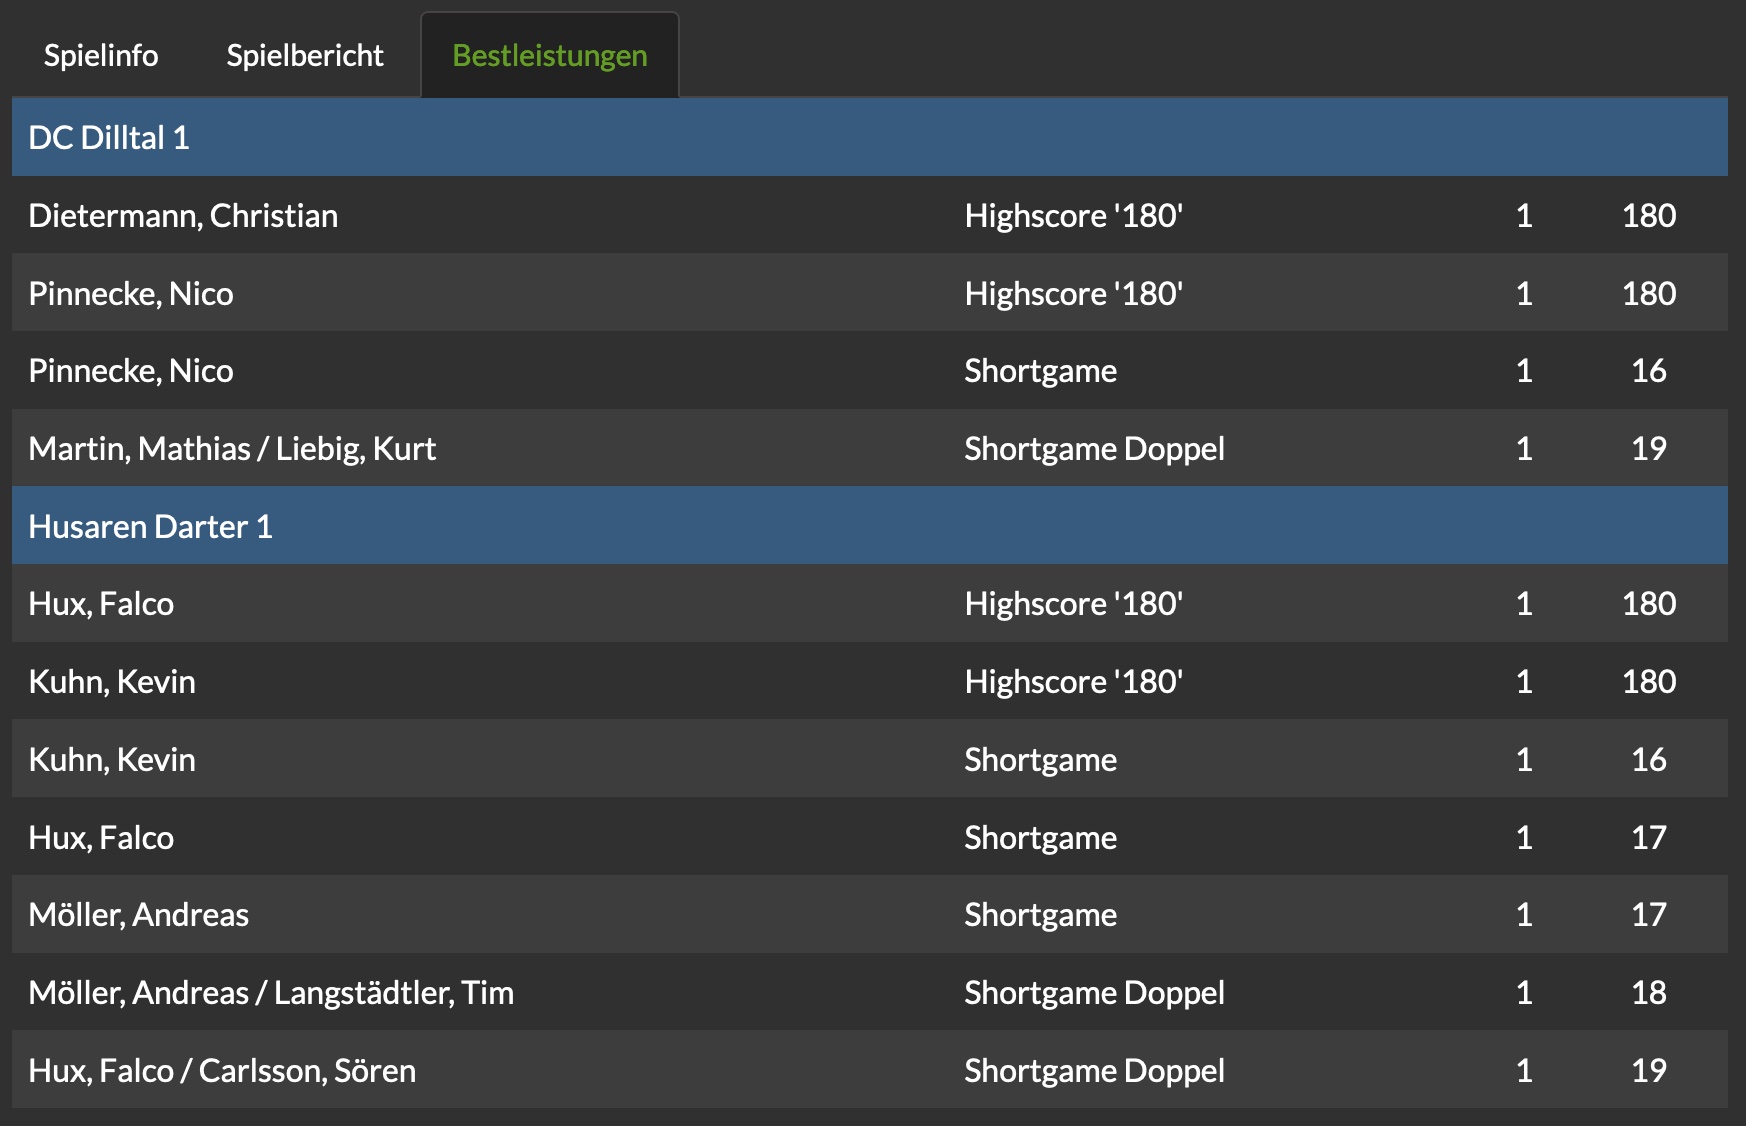This screenshot has width=1746, height=1126.
Task: Click value 19 for Hux / Carlsson
Action: tap(1649, 1071)
